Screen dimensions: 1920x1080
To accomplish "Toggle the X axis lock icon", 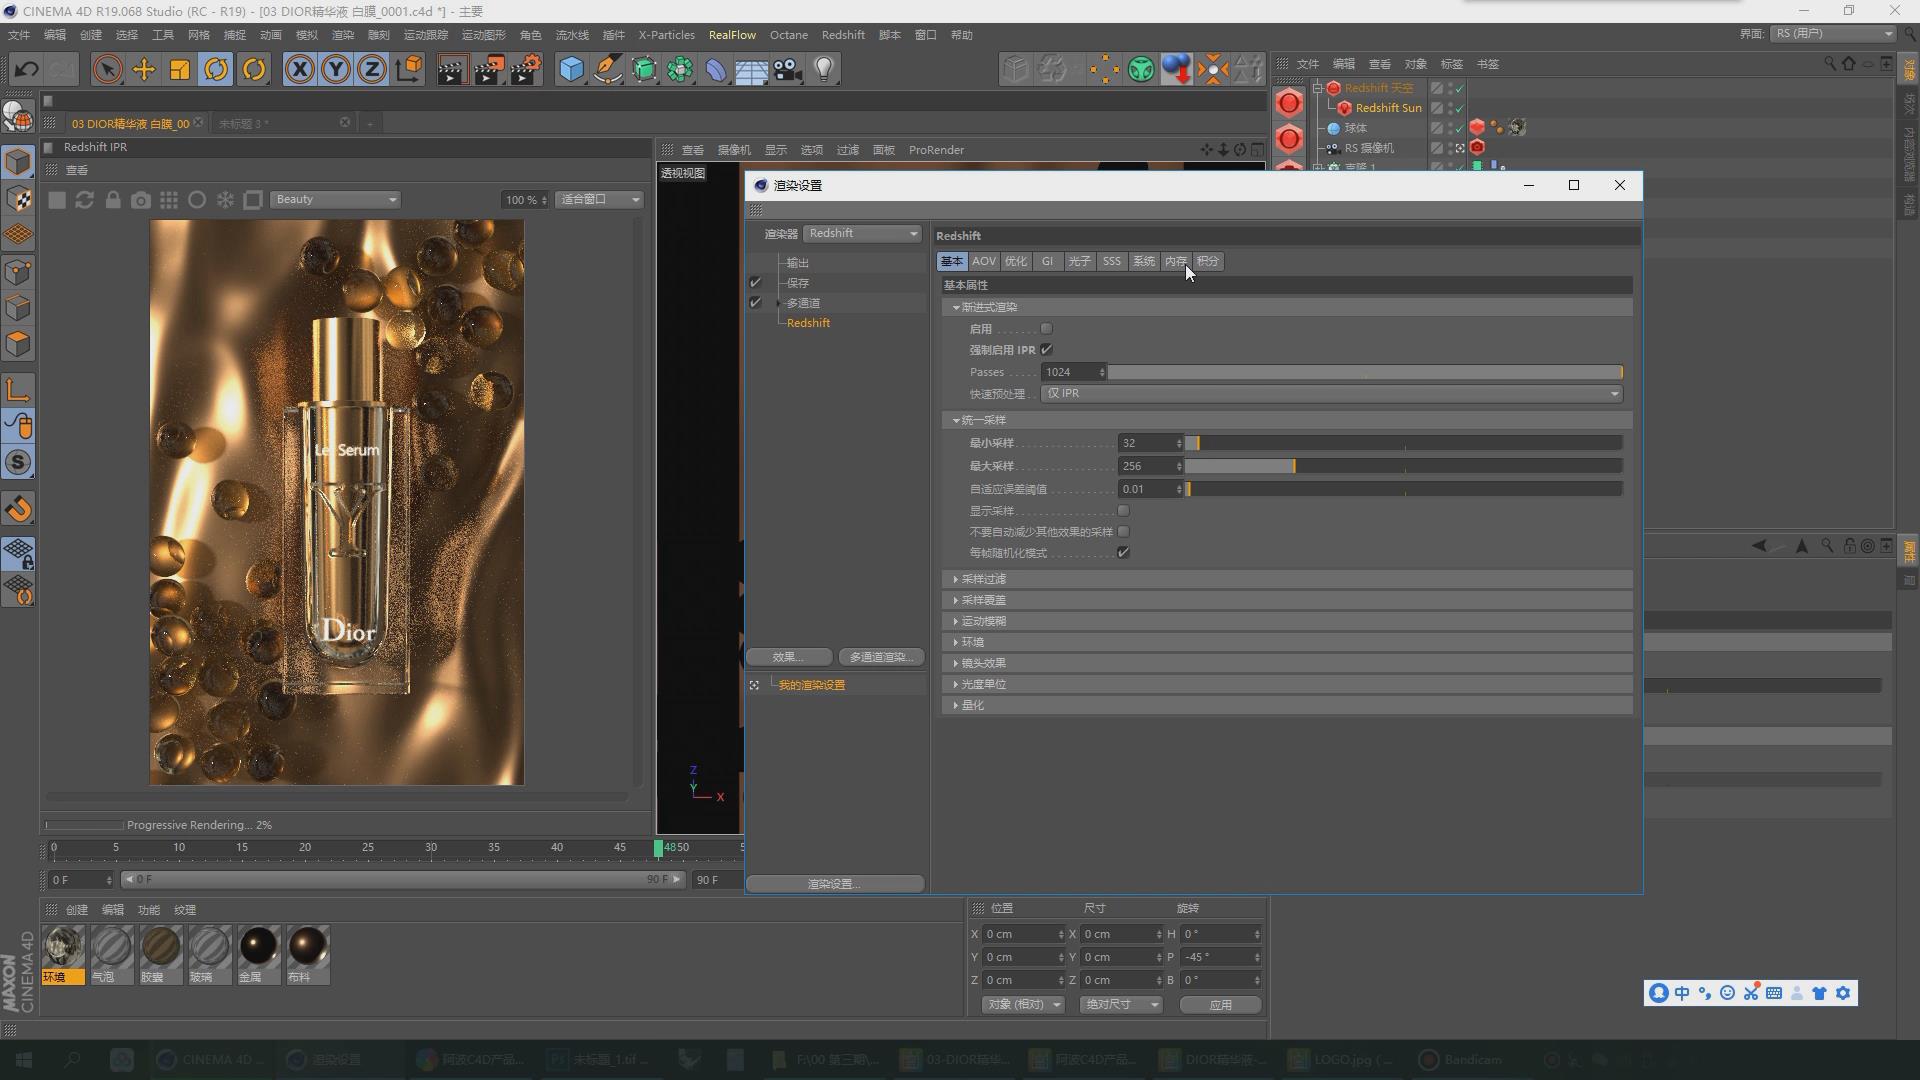I will (x=299, y=70).
